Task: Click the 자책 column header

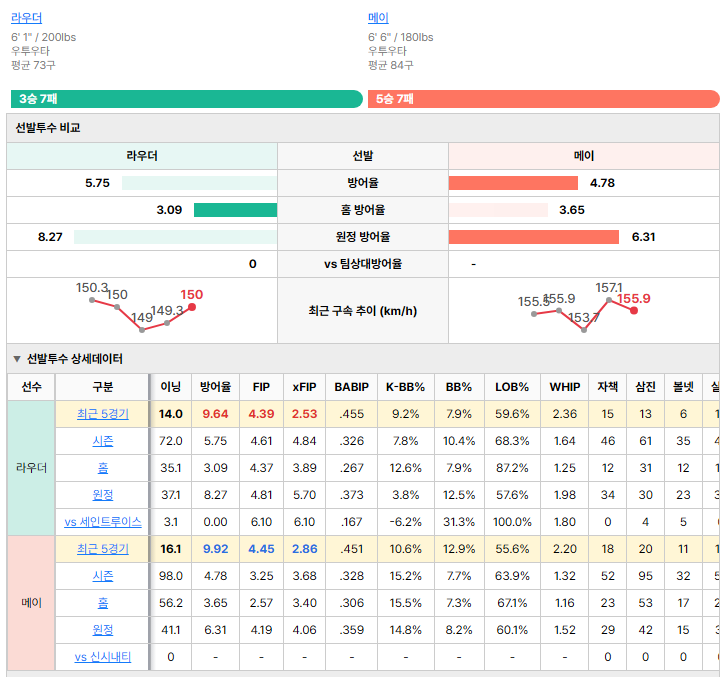Action: [607, 387]
